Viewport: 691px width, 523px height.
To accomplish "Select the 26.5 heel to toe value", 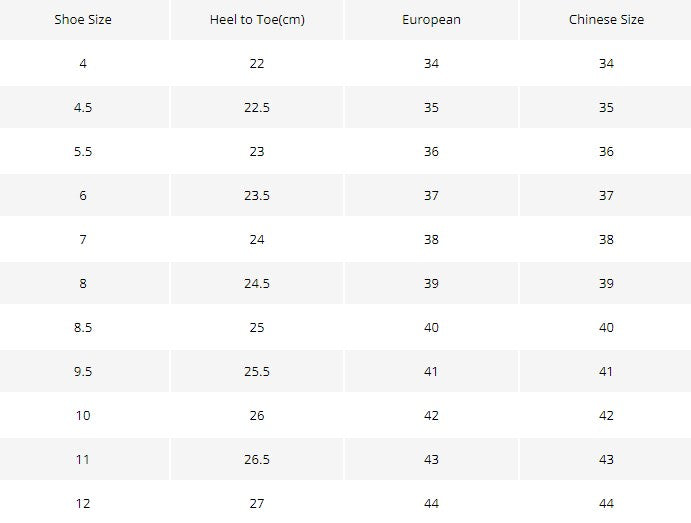I will [x=257, y=460].
